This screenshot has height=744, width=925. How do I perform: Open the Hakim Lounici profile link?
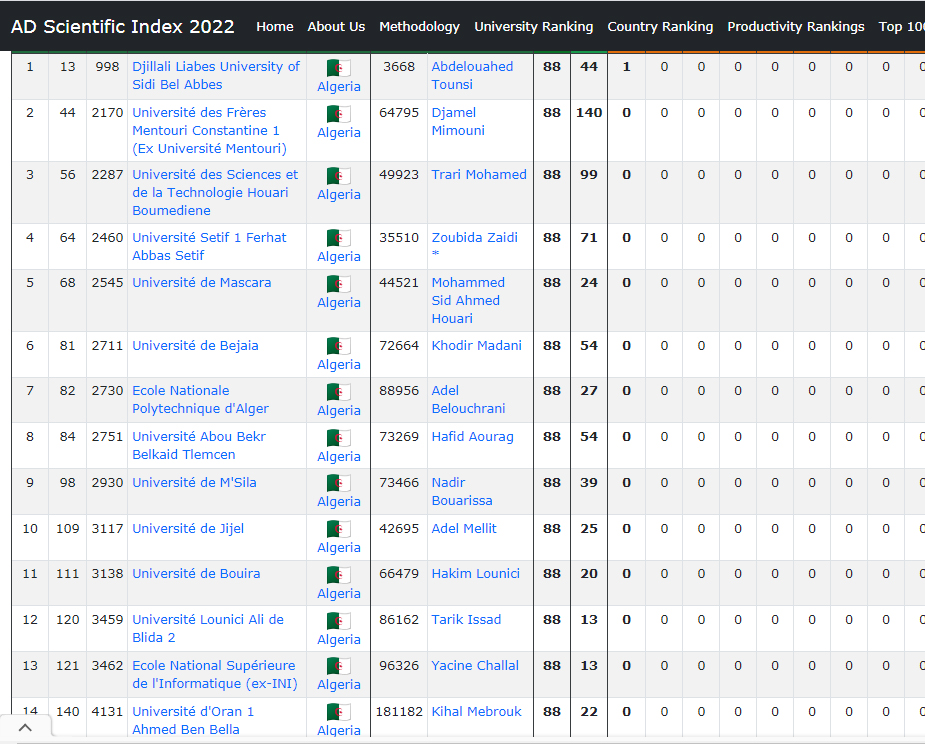[x=475, y=573]
